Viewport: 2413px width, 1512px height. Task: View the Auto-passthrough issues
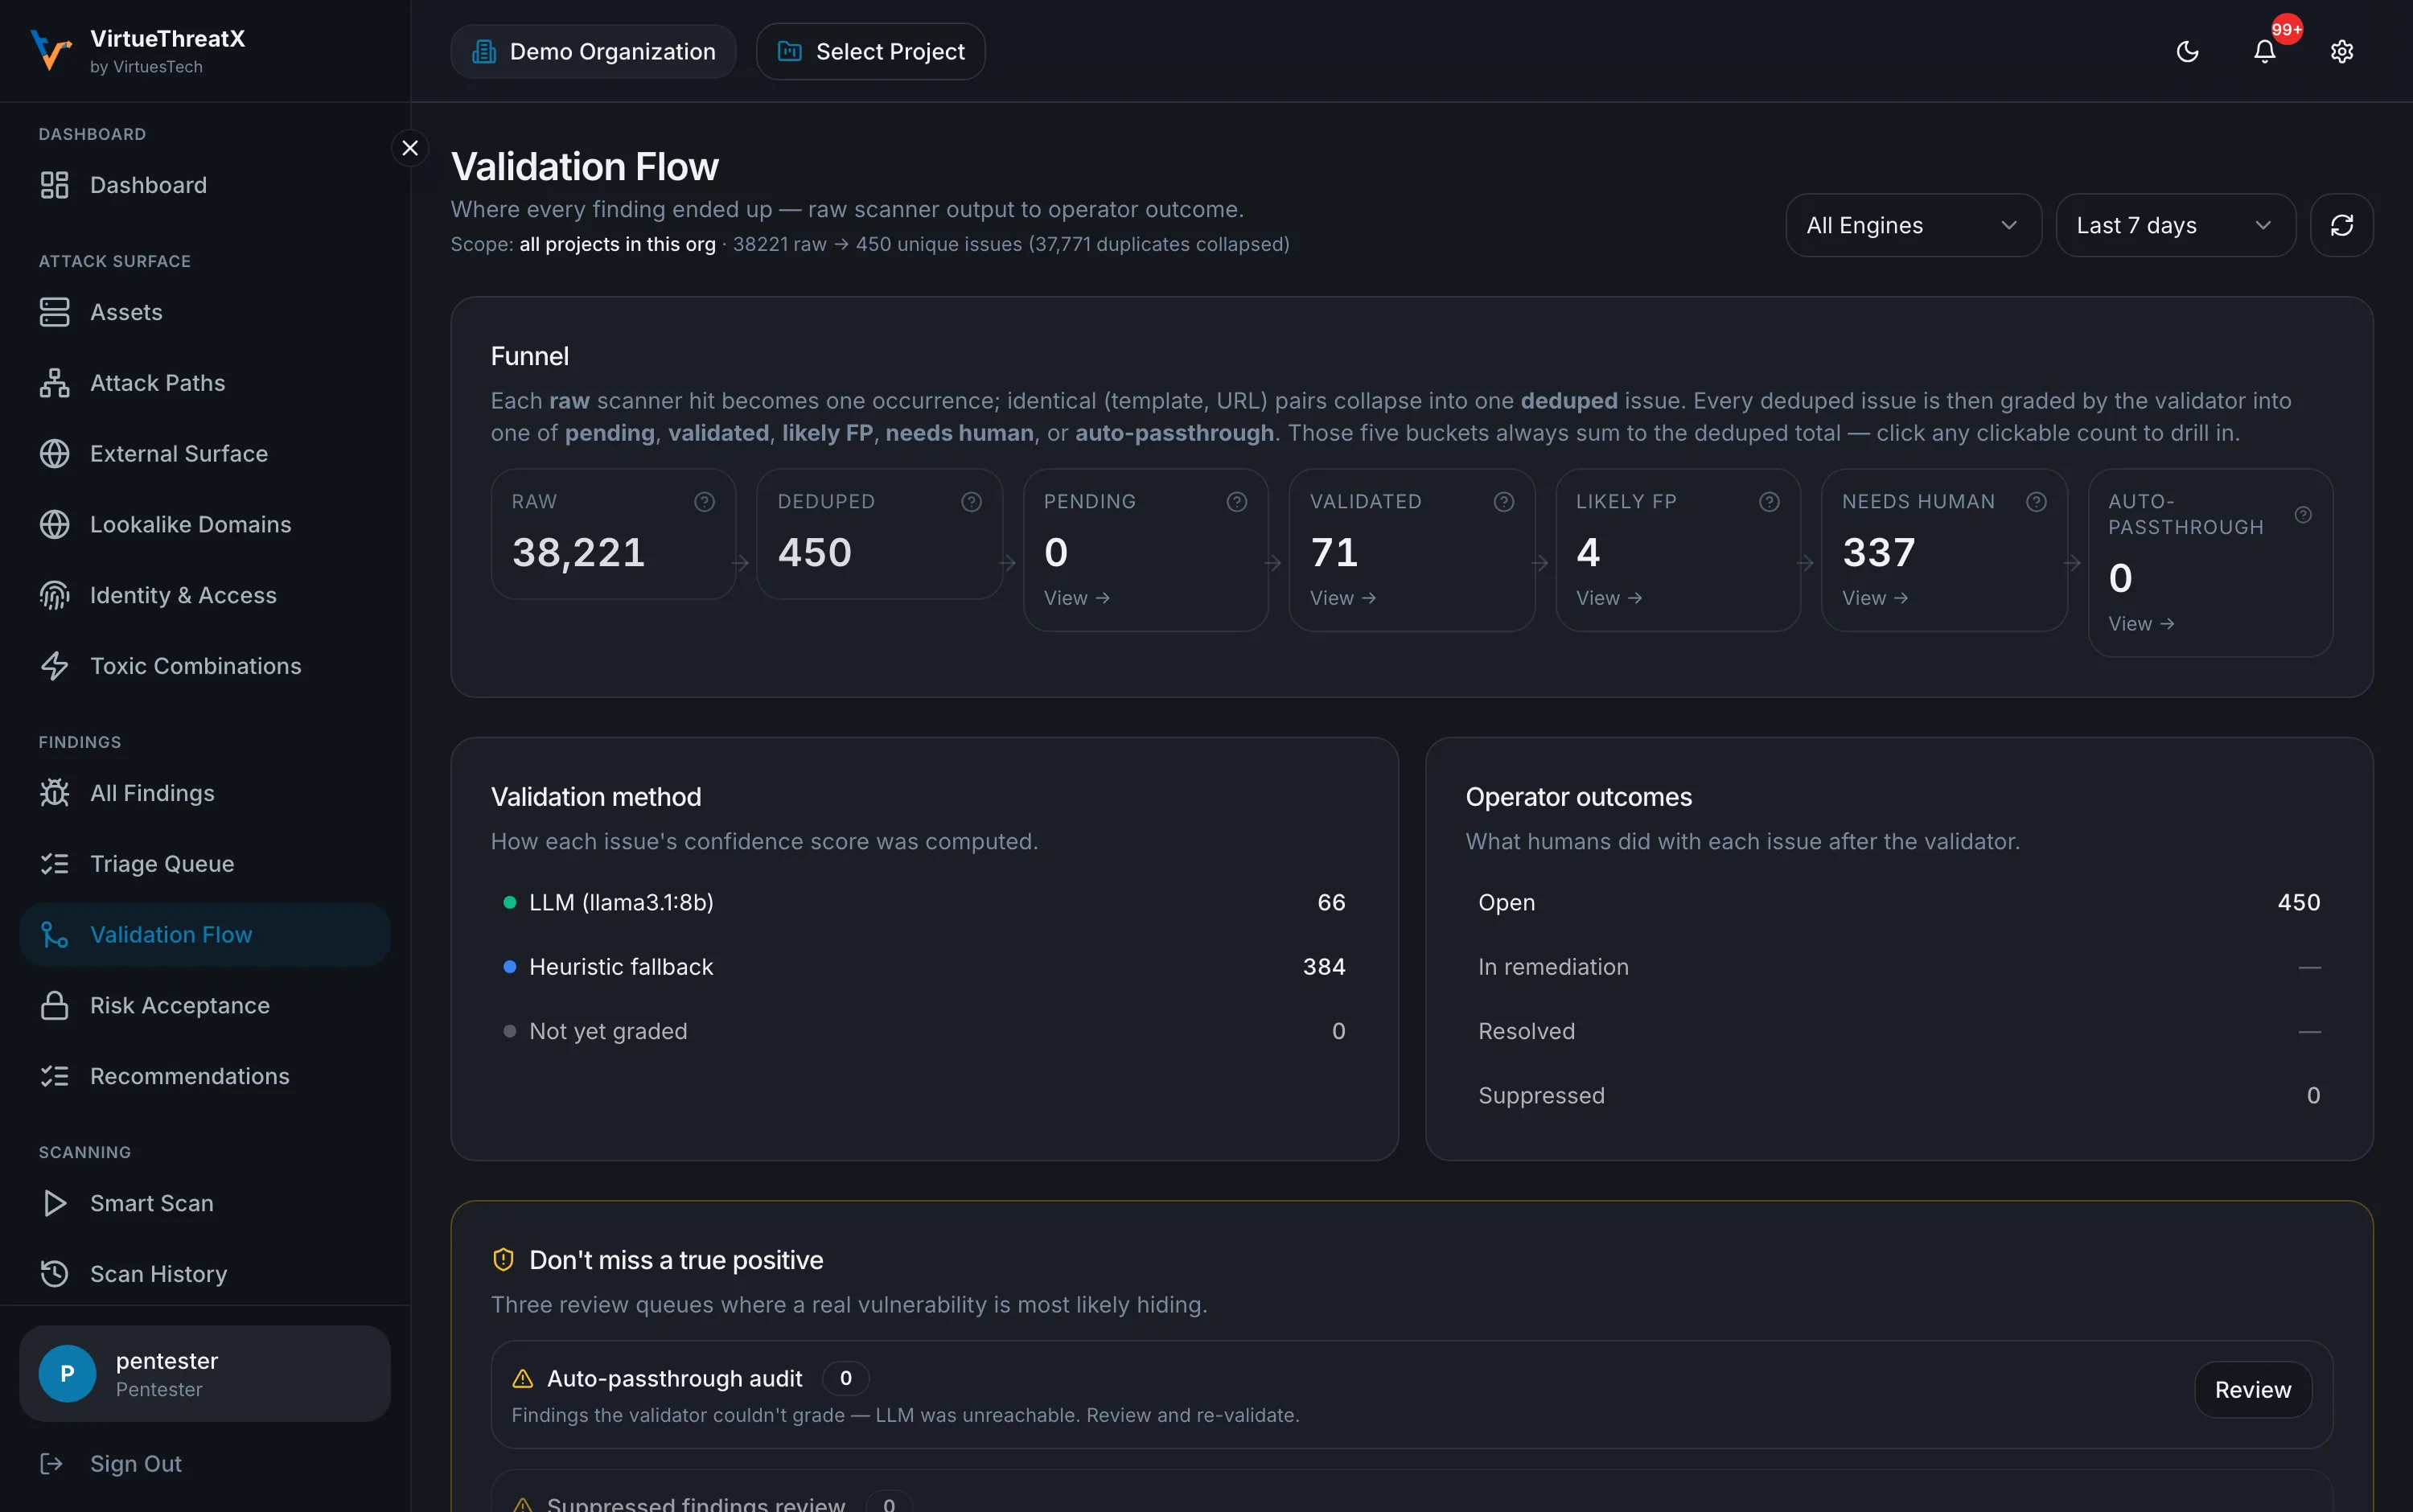point(2141,624)
